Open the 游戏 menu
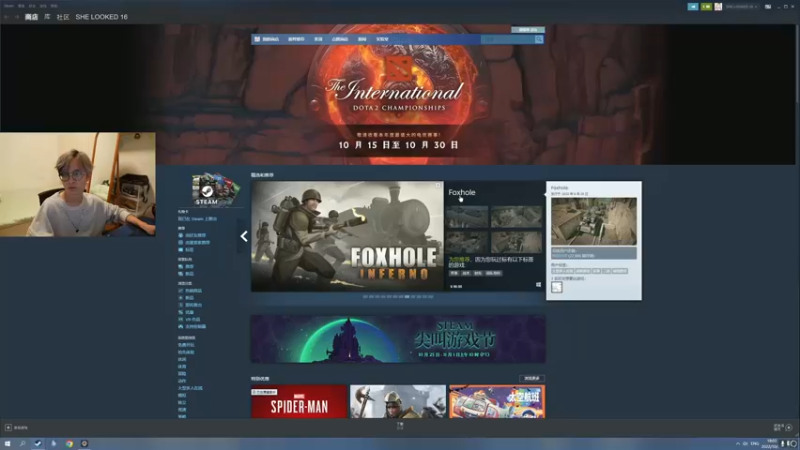 pos(43,6)
